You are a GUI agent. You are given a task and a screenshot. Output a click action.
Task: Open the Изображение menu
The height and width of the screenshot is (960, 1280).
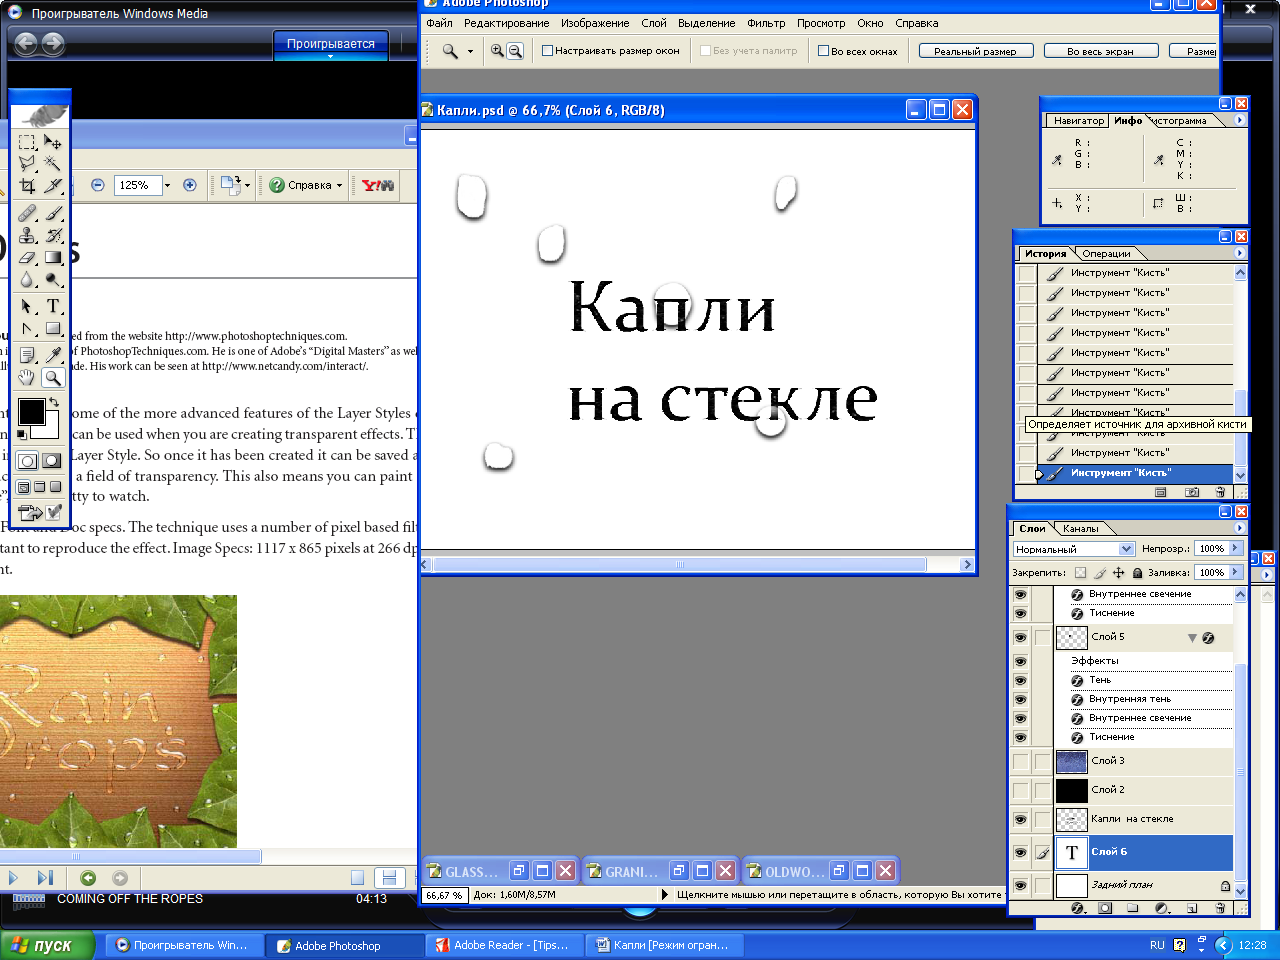pos(595,23)
